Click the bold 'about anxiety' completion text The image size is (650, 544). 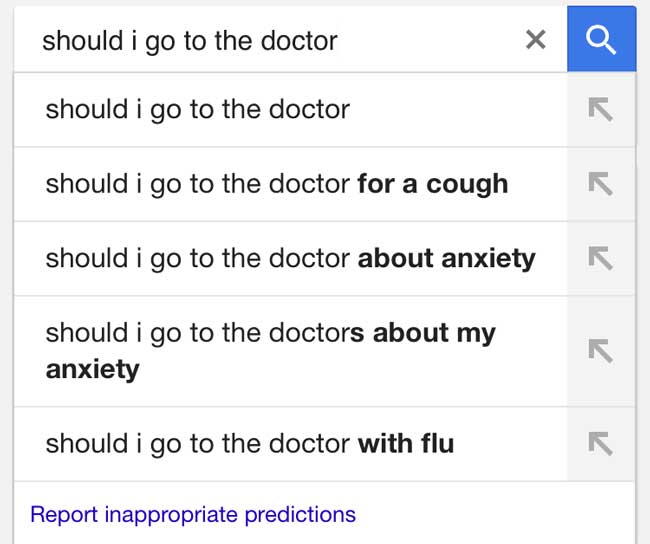pyautogui.click(x=447, y=258)
